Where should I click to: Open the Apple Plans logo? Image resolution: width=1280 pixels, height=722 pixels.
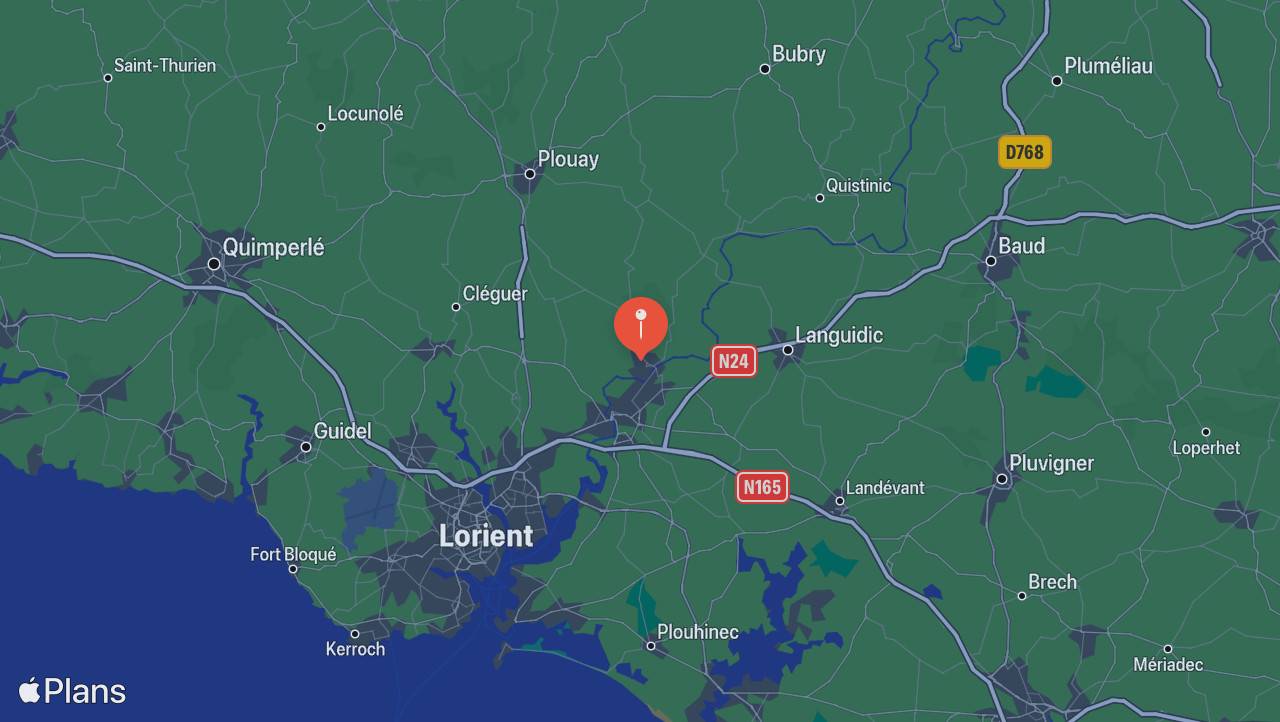pyautogui.click(x=72, y=691)
